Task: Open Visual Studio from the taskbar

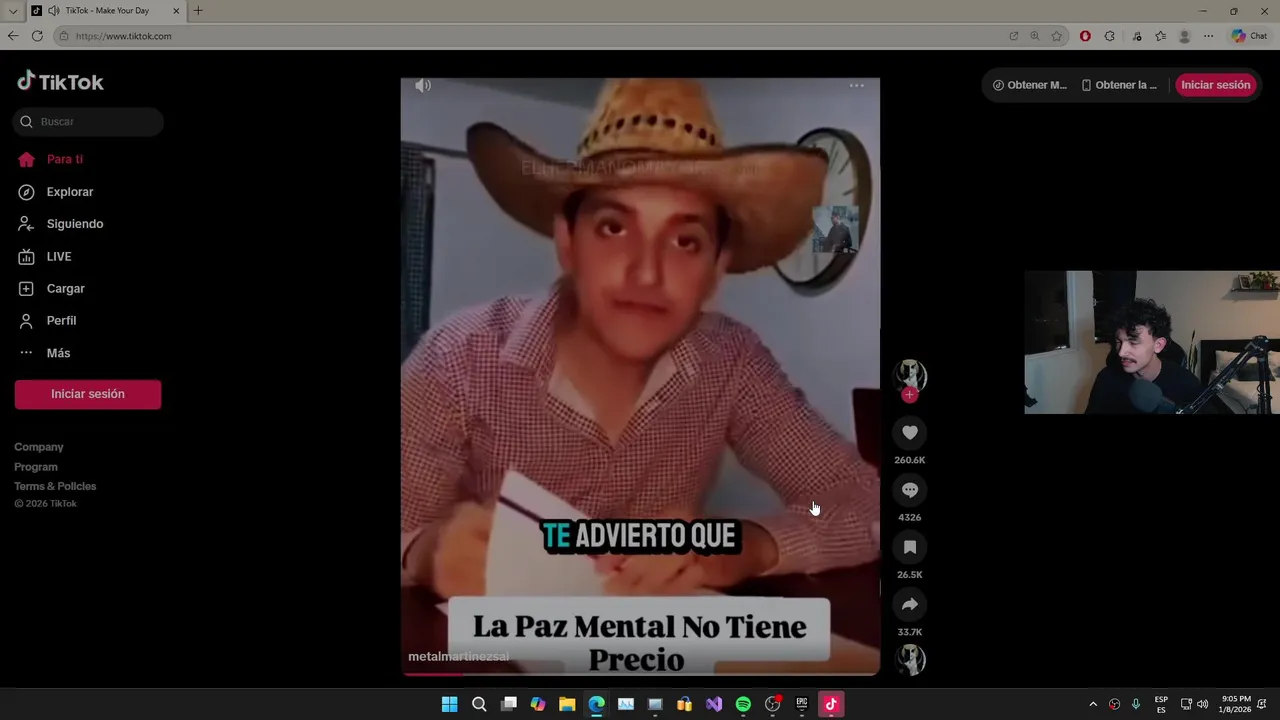Action: (714, 704)
